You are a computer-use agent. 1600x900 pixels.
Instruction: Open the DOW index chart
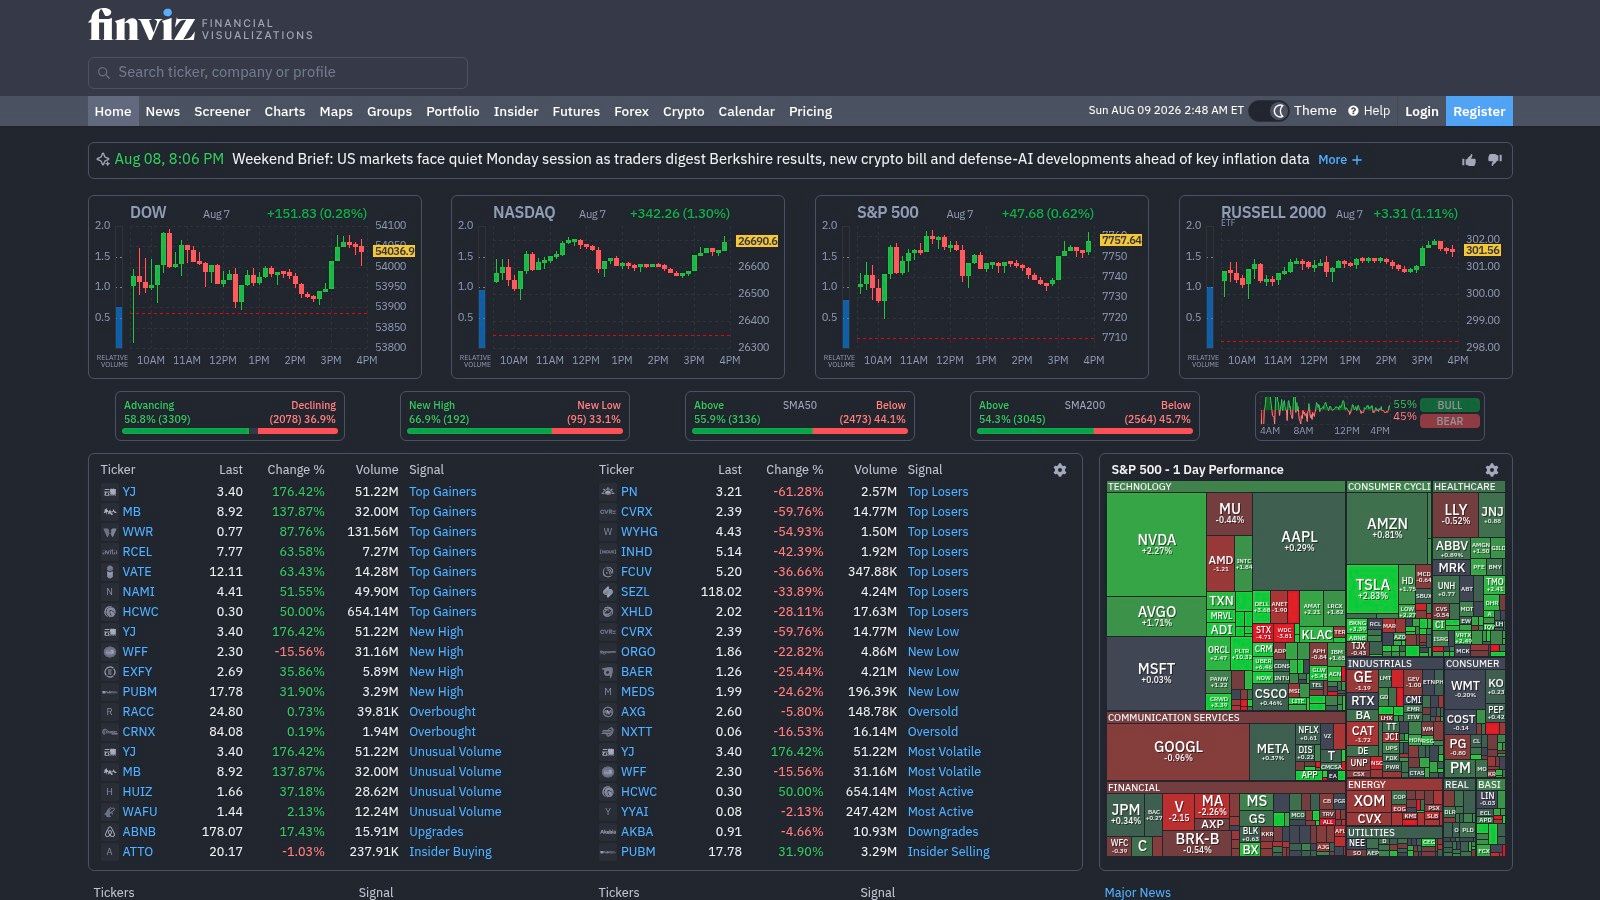(255, 287)
